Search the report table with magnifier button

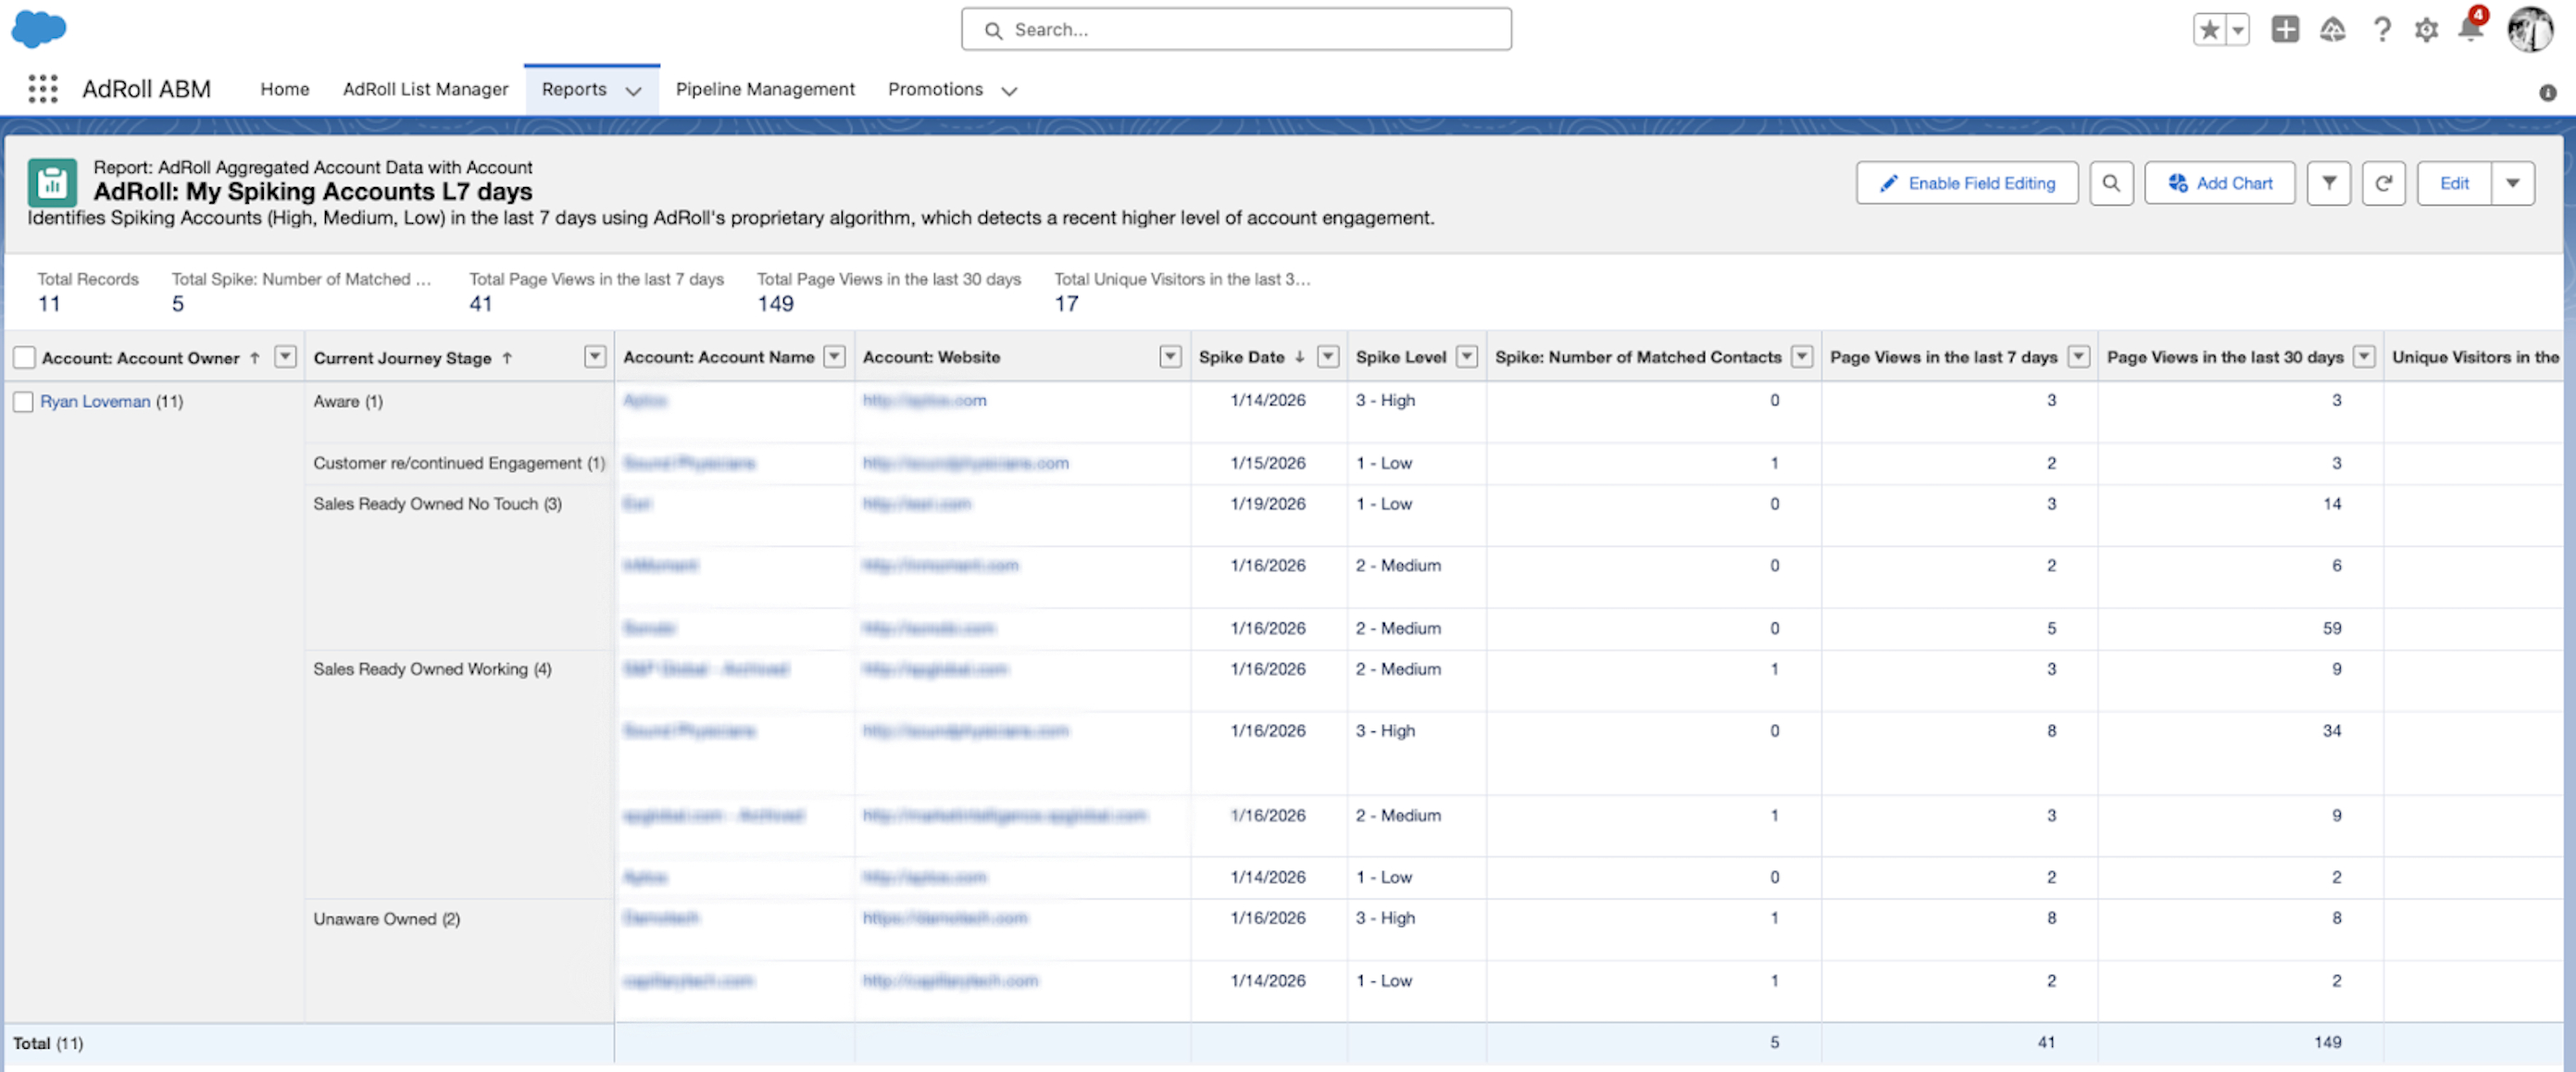(2111, 183)
